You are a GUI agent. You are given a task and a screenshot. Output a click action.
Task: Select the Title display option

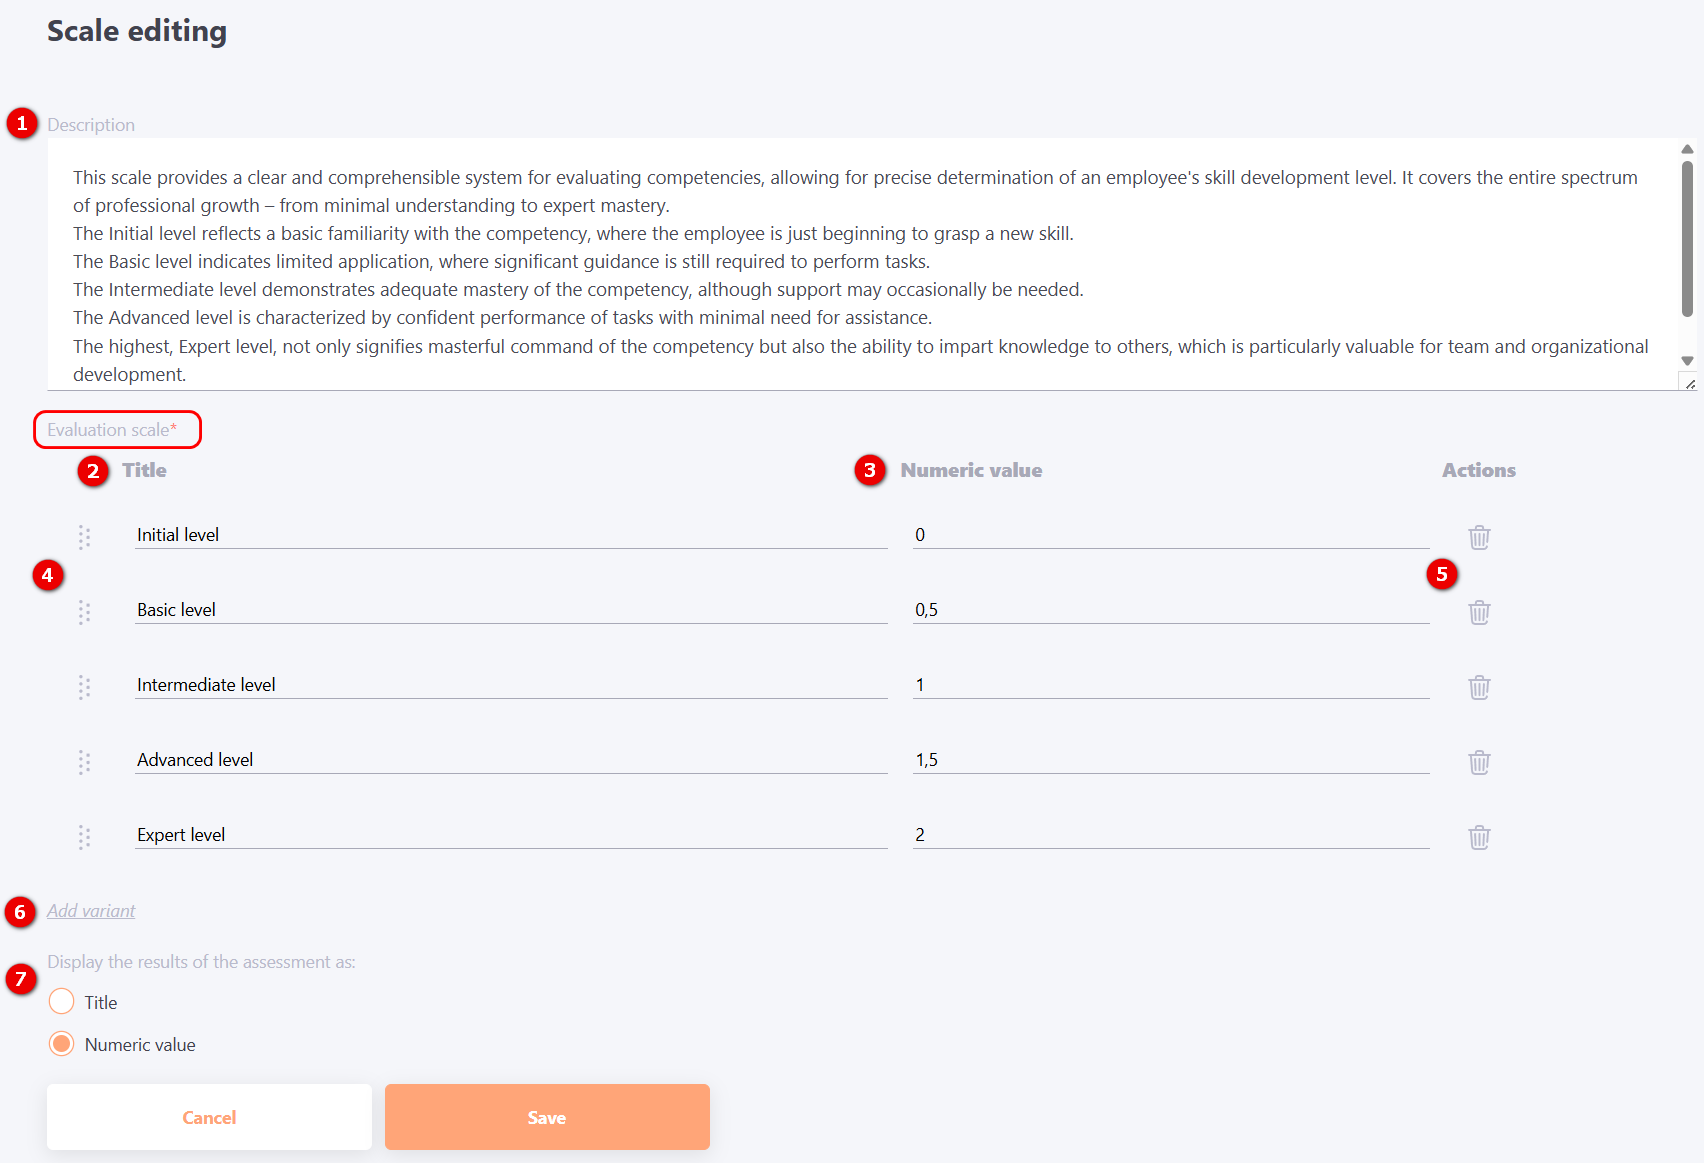(62, 1001)
